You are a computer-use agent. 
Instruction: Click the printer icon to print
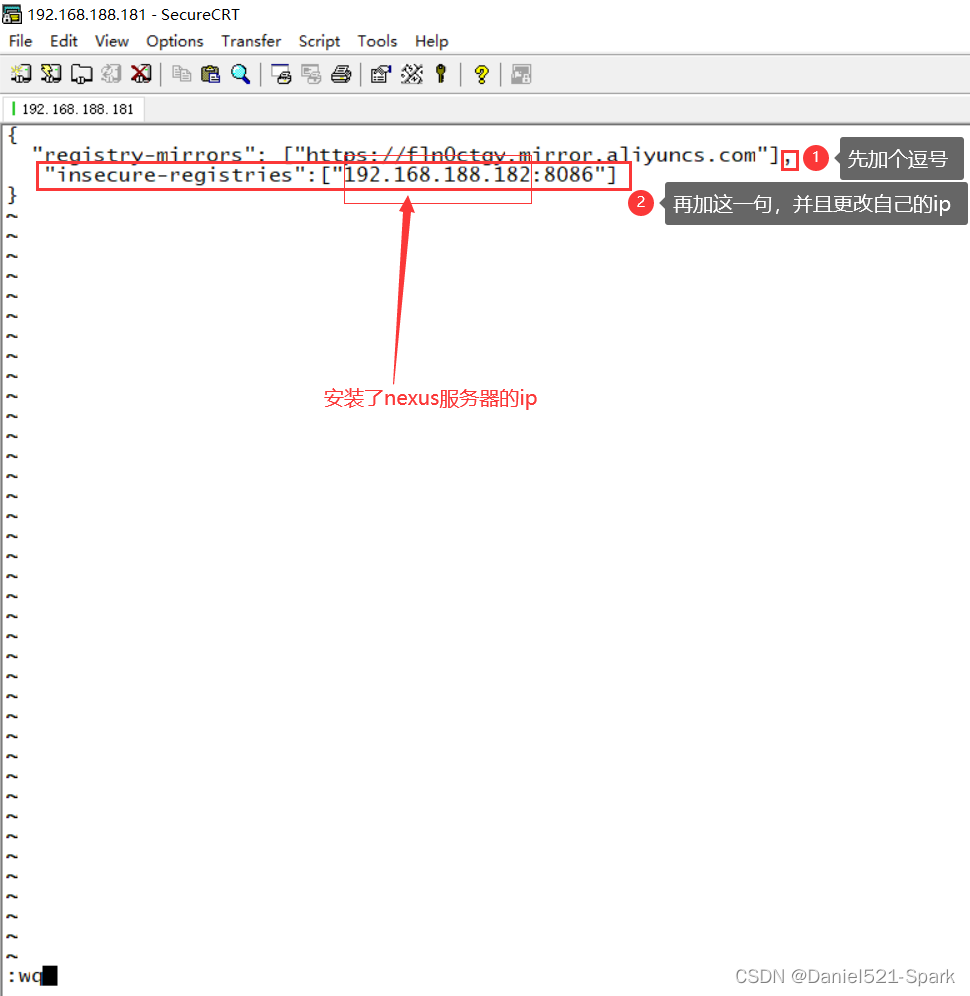click(x=341, y=74)
